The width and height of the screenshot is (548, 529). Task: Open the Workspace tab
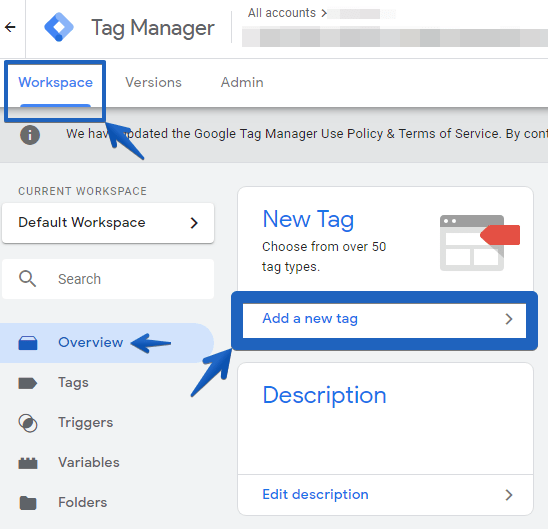pyautogui.click(x=56, y=83)
